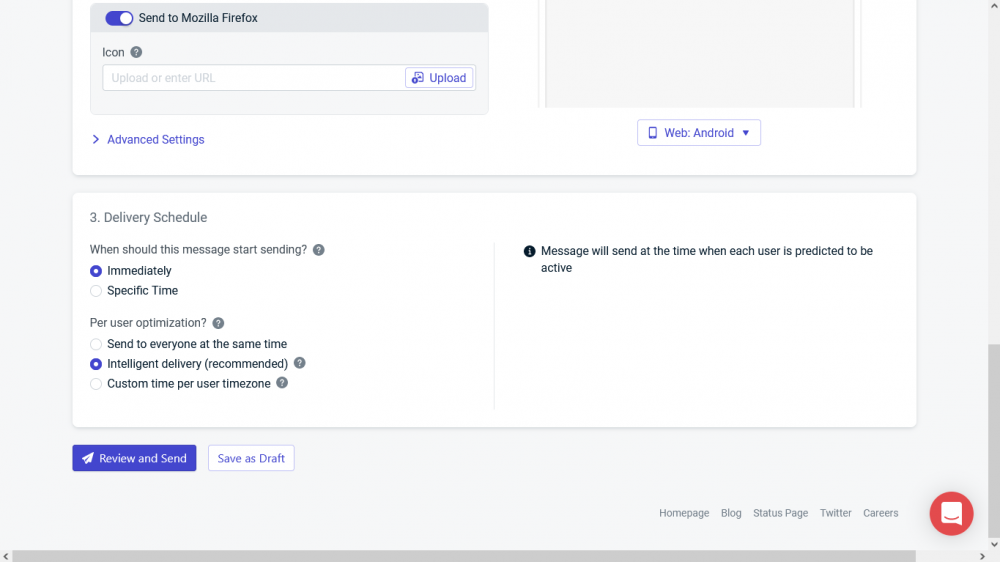Click help icon next to start sending question
This screenshot has width=1000, height=562.
(x=318, y=250)
